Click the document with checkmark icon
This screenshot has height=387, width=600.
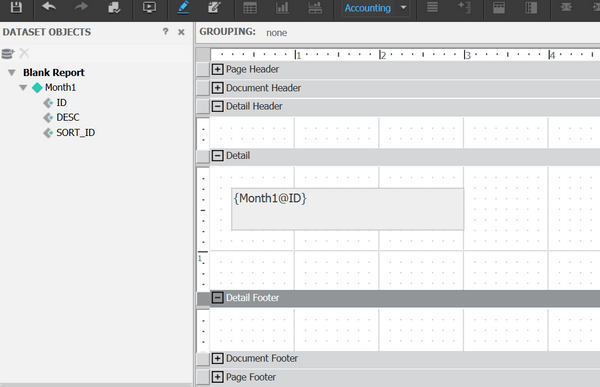[x=114, y=8]
